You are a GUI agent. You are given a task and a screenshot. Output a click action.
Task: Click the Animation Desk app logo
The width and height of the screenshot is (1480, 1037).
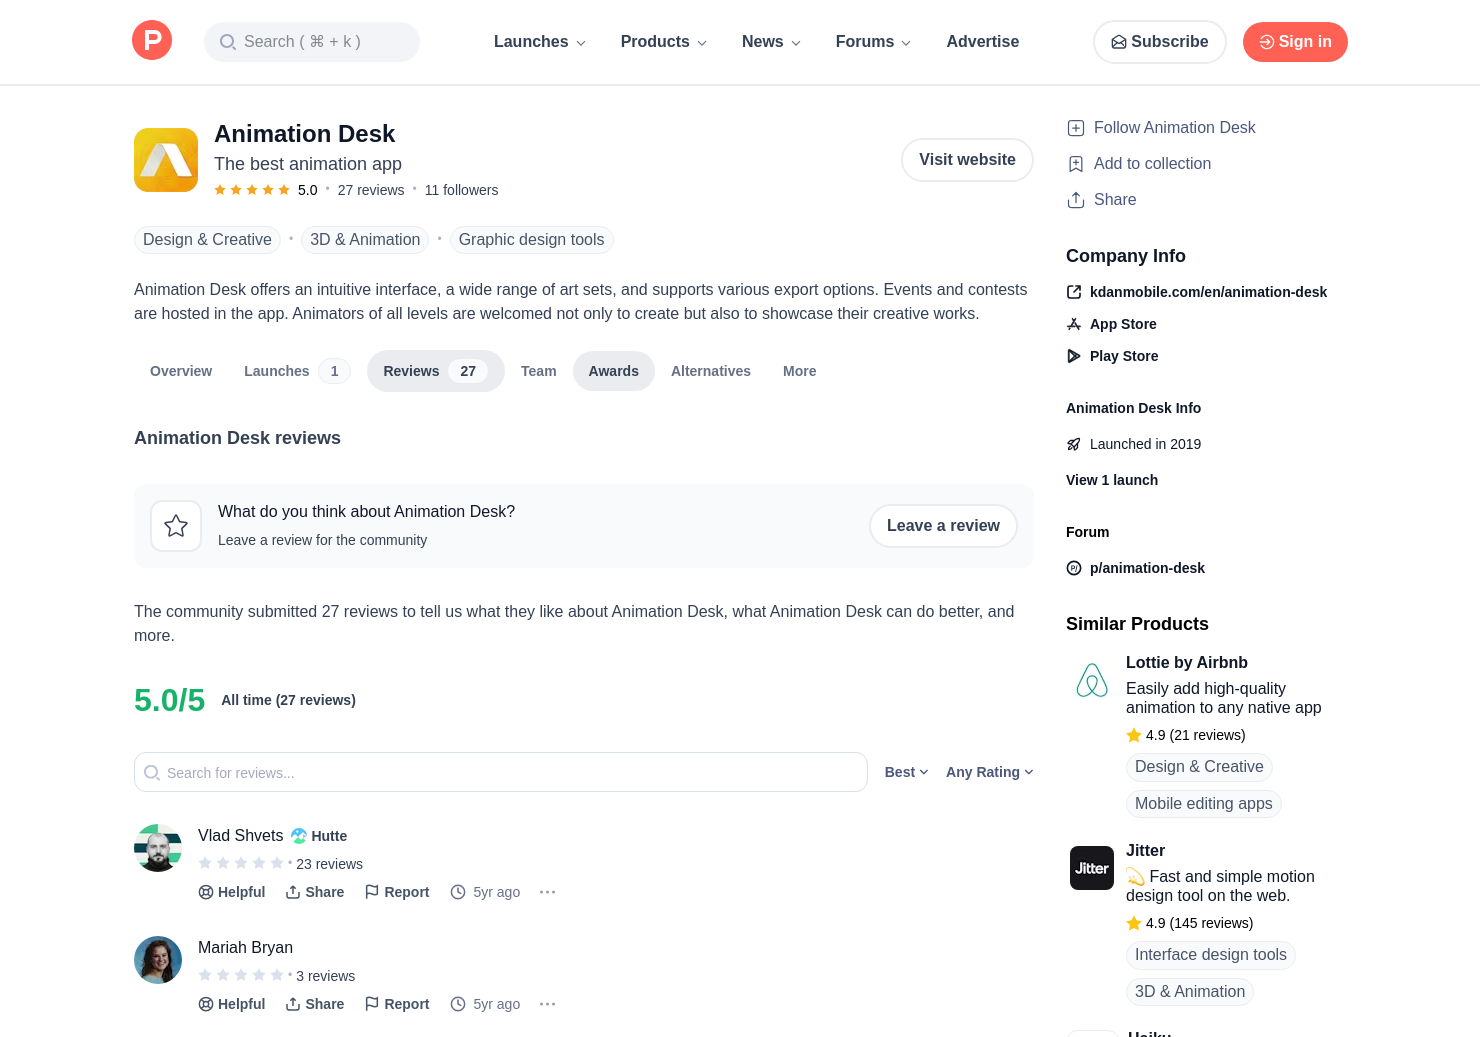coord(166,160)
